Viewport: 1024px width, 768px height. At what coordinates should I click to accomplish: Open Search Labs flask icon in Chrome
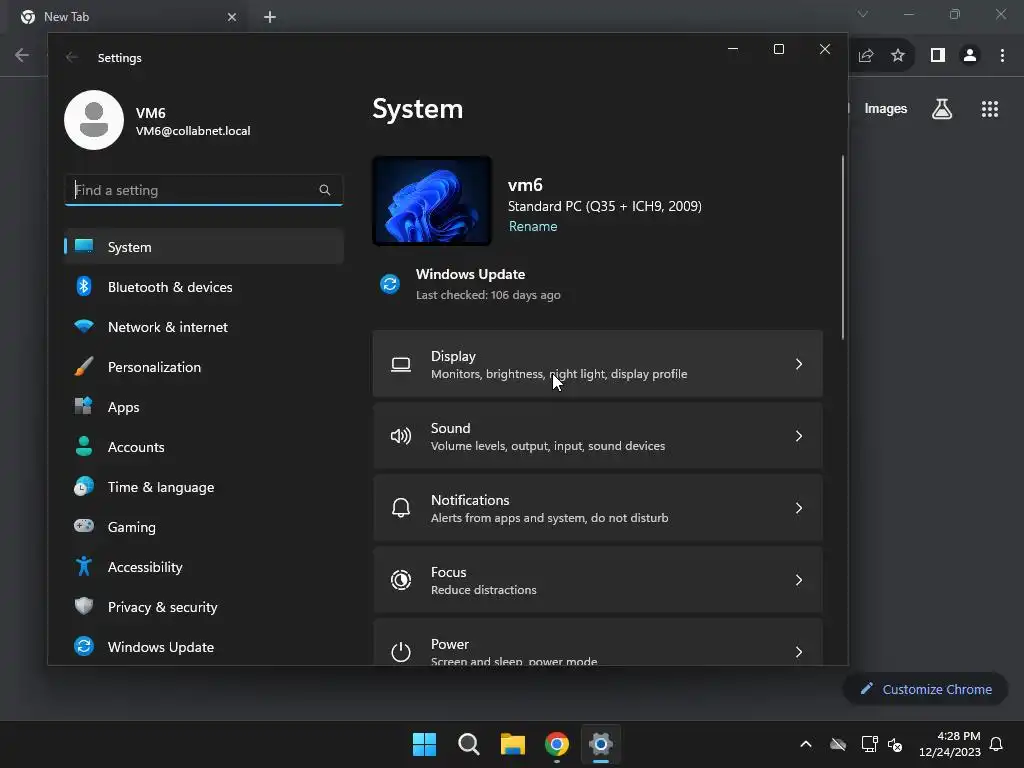[x=942, y=108]
